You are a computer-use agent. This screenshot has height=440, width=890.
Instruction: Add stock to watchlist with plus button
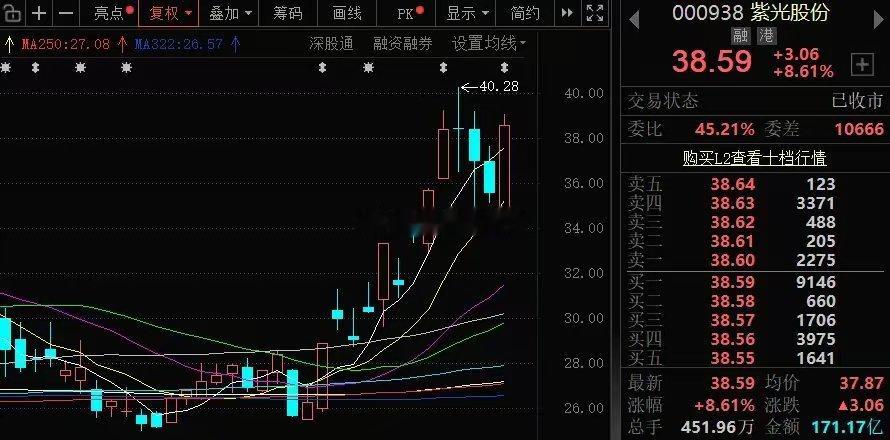click(862, 65)
